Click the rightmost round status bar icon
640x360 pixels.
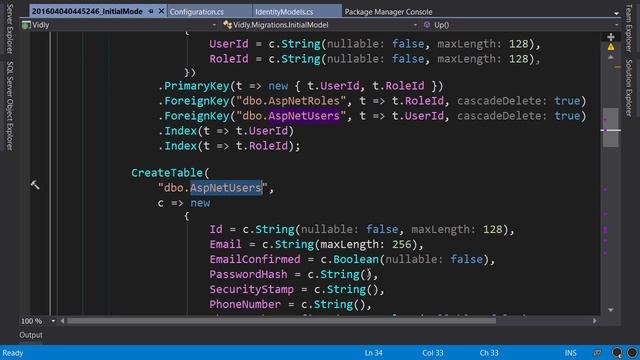(x=632, y=353)
